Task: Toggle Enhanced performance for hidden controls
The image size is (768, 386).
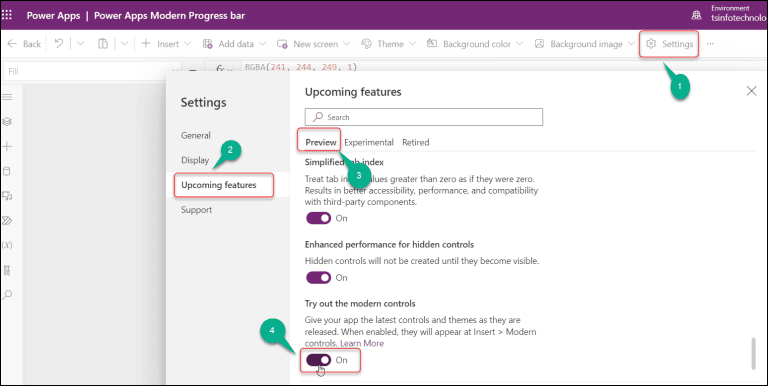Action: pos(319,278)
